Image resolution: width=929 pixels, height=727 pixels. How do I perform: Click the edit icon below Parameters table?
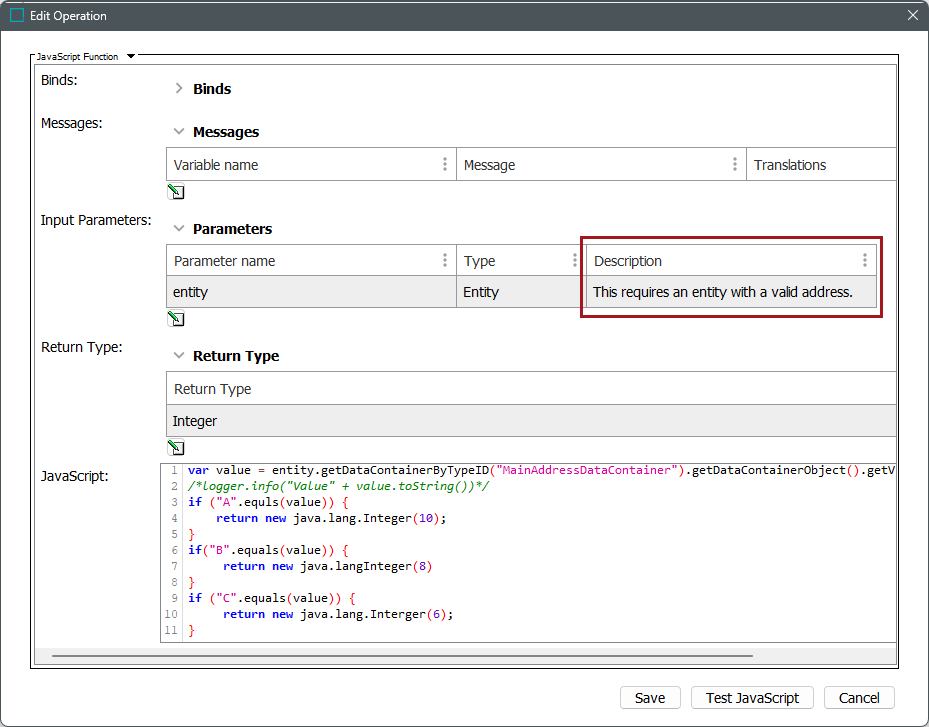tap(176, 319)
